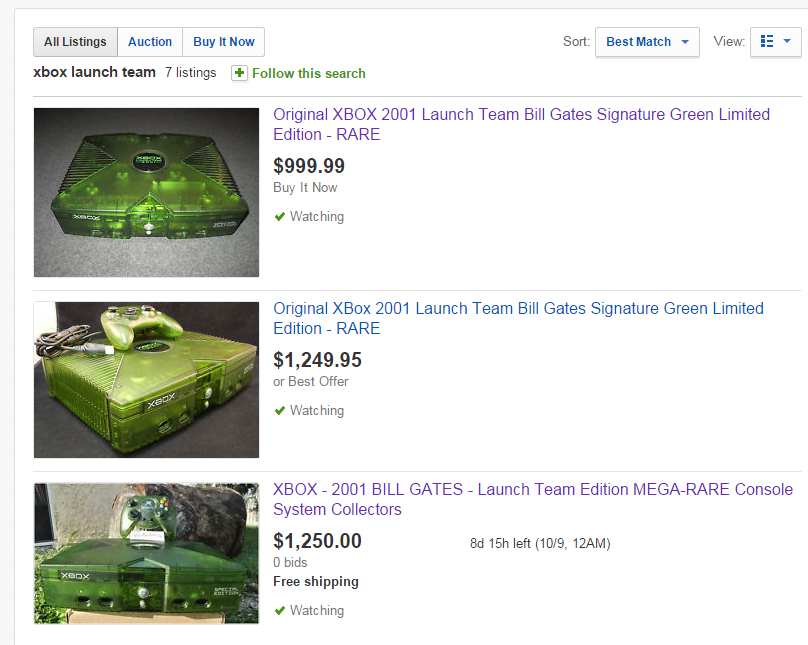The image size is (808, 645).
Task: Open the Best Match sort dropdown
Action: point(647,42)
